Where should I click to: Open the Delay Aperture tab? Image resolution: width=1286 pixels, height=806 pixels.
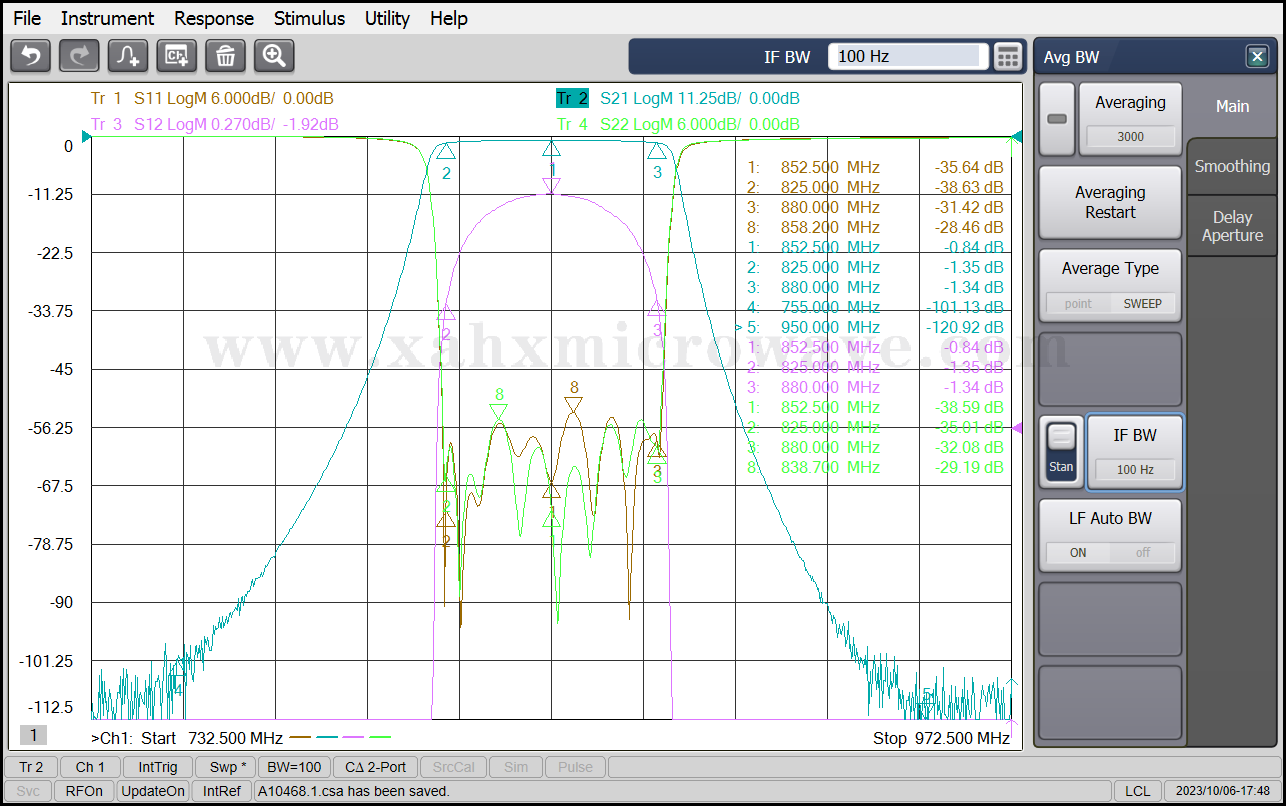(x=1232, y=226)
